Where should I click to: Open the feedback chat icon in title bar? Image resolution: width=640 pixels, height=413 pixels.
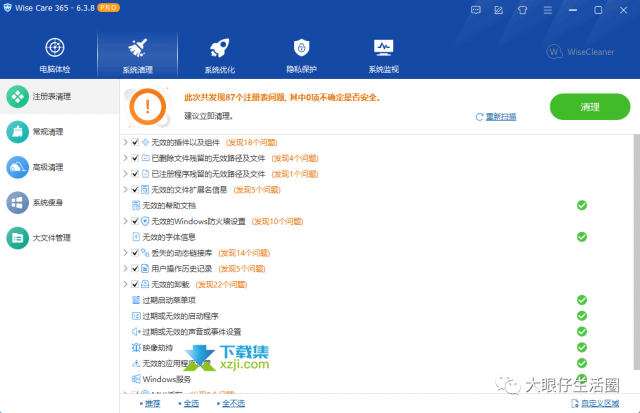point(476,10)
